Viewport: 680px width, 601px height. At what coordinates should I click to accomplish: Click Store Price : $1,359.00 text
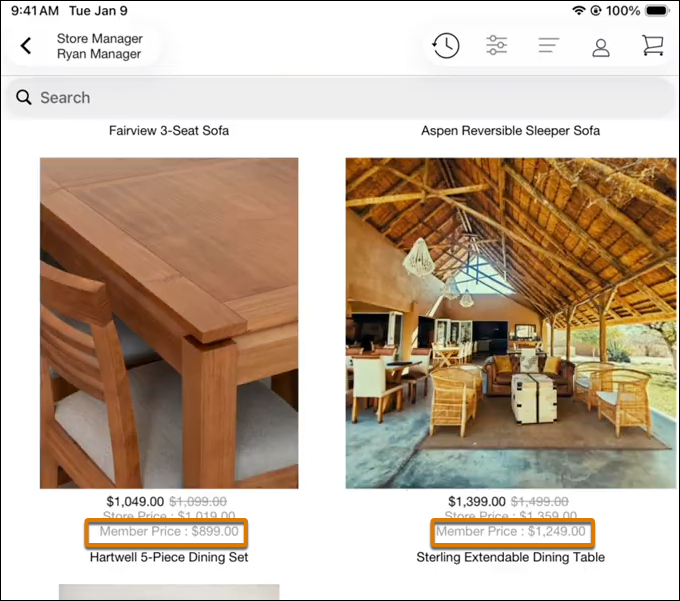(x=510, y=515)
